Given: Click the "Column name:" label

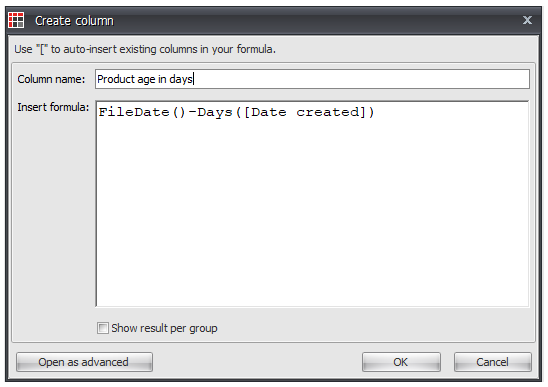Looking at the screenshot, I should (51, 79).
